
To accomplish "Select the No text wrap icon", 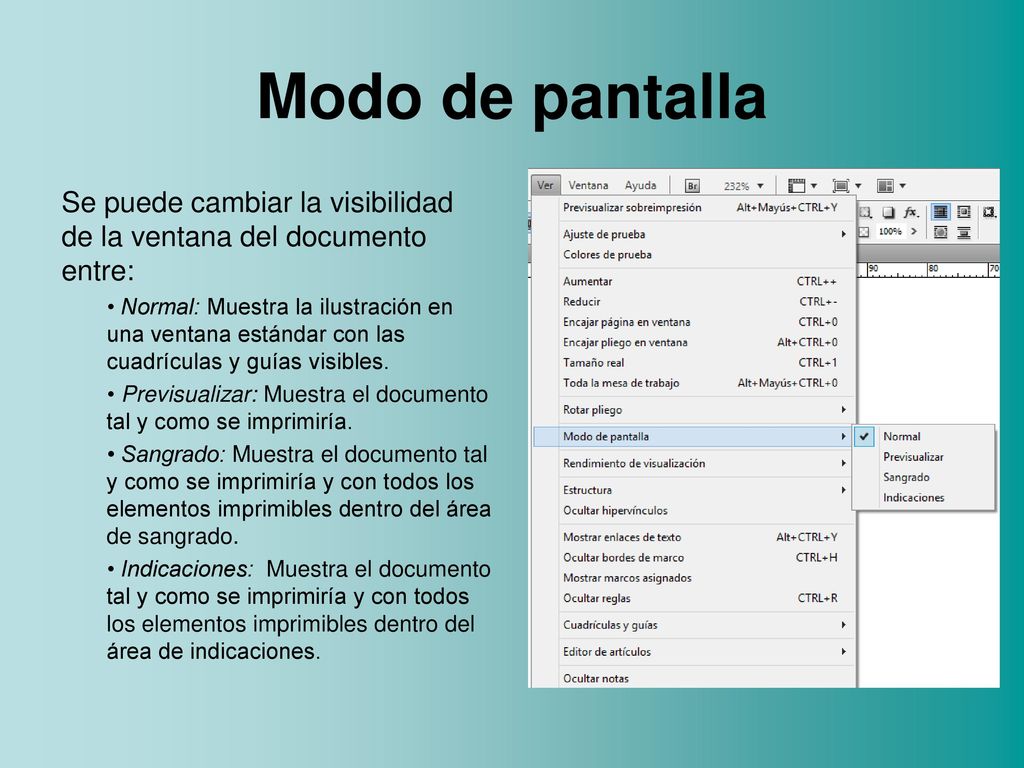I will click(x=940, y=212).
